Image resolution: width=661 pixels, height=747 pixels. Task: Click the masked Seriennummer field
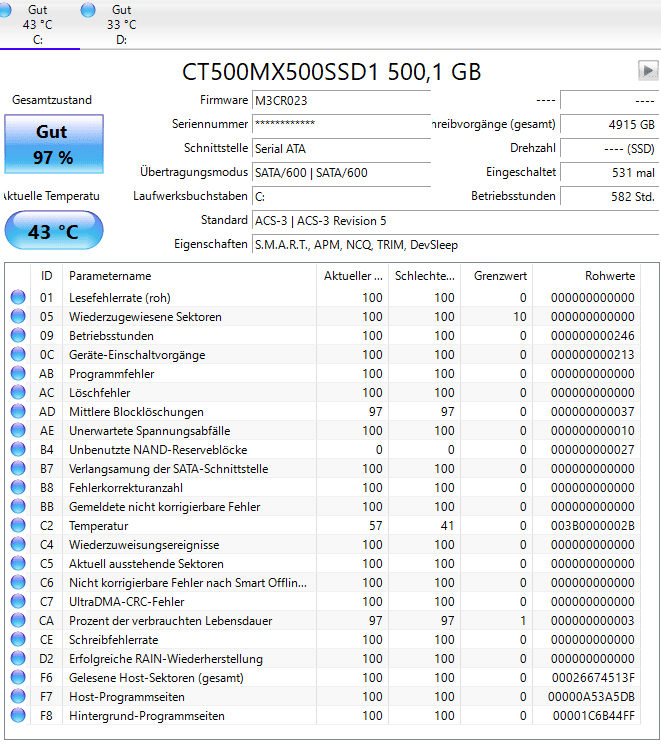pyautogui.click(x=341, y=124)
